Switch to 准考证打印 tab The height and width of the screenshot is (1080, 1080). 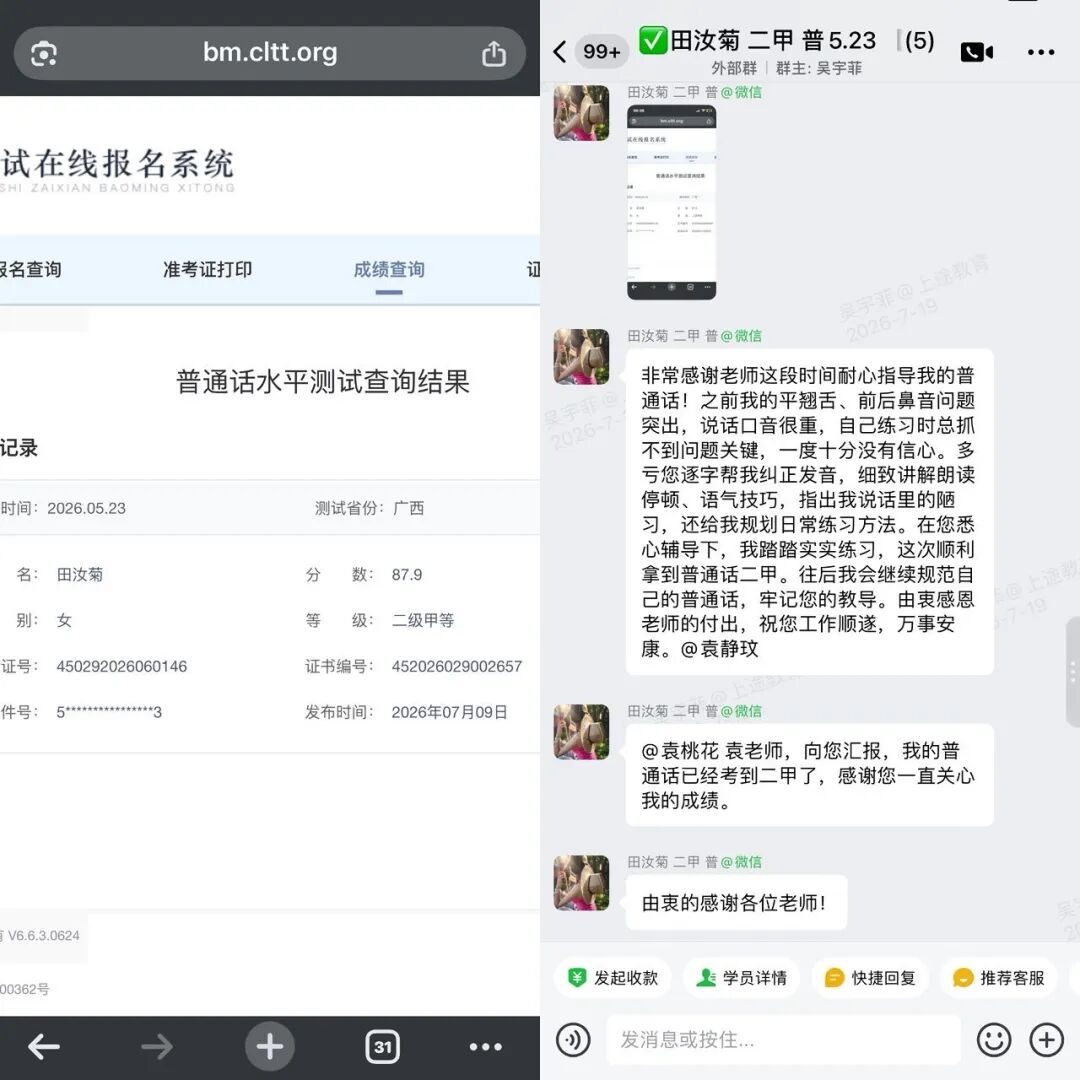[207, 269]
